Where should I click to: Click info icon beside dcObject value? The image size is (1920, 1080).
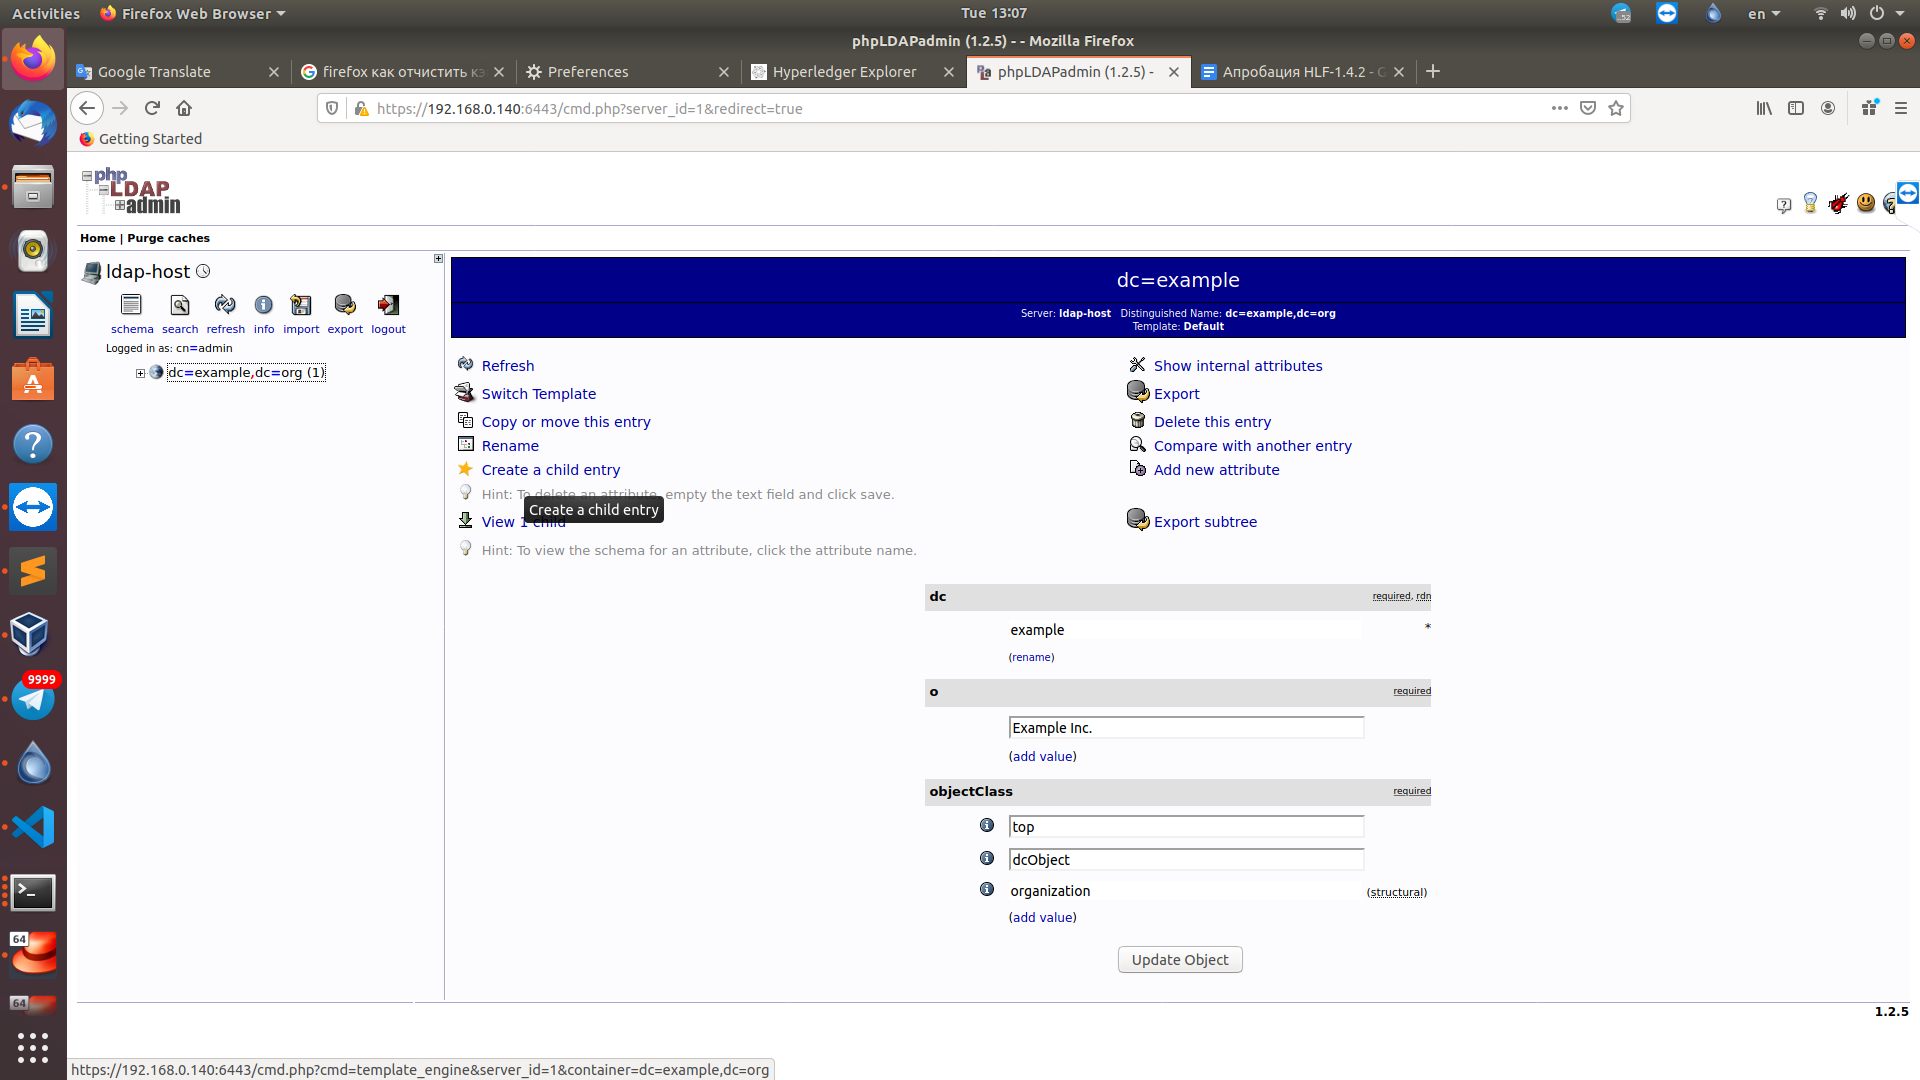pyautogui.click(x=987, y=859)
